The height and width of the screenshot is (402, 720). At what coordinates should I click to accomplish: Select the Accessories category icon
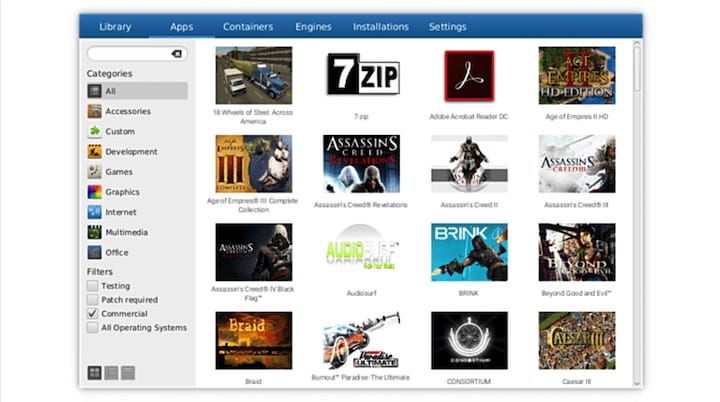(95, 111)
